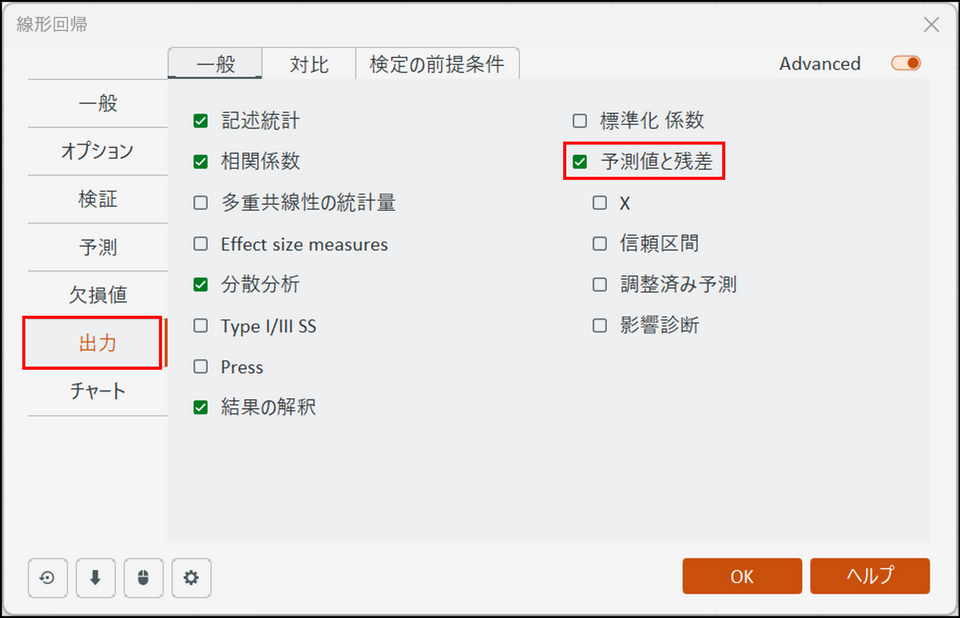Click the ヘルプ button
This screenshot has width=960, height=618.
(x=870, y=576)
